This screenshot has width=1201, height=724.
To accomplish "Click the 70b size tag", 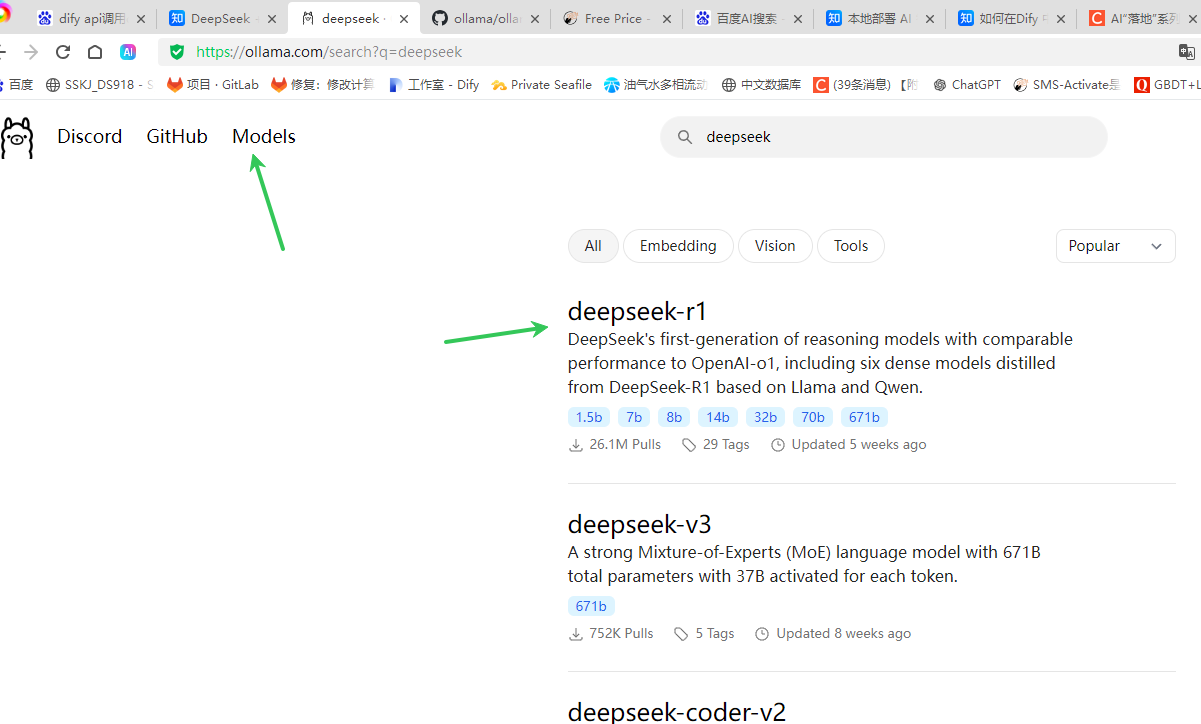I will pos(813,417).
